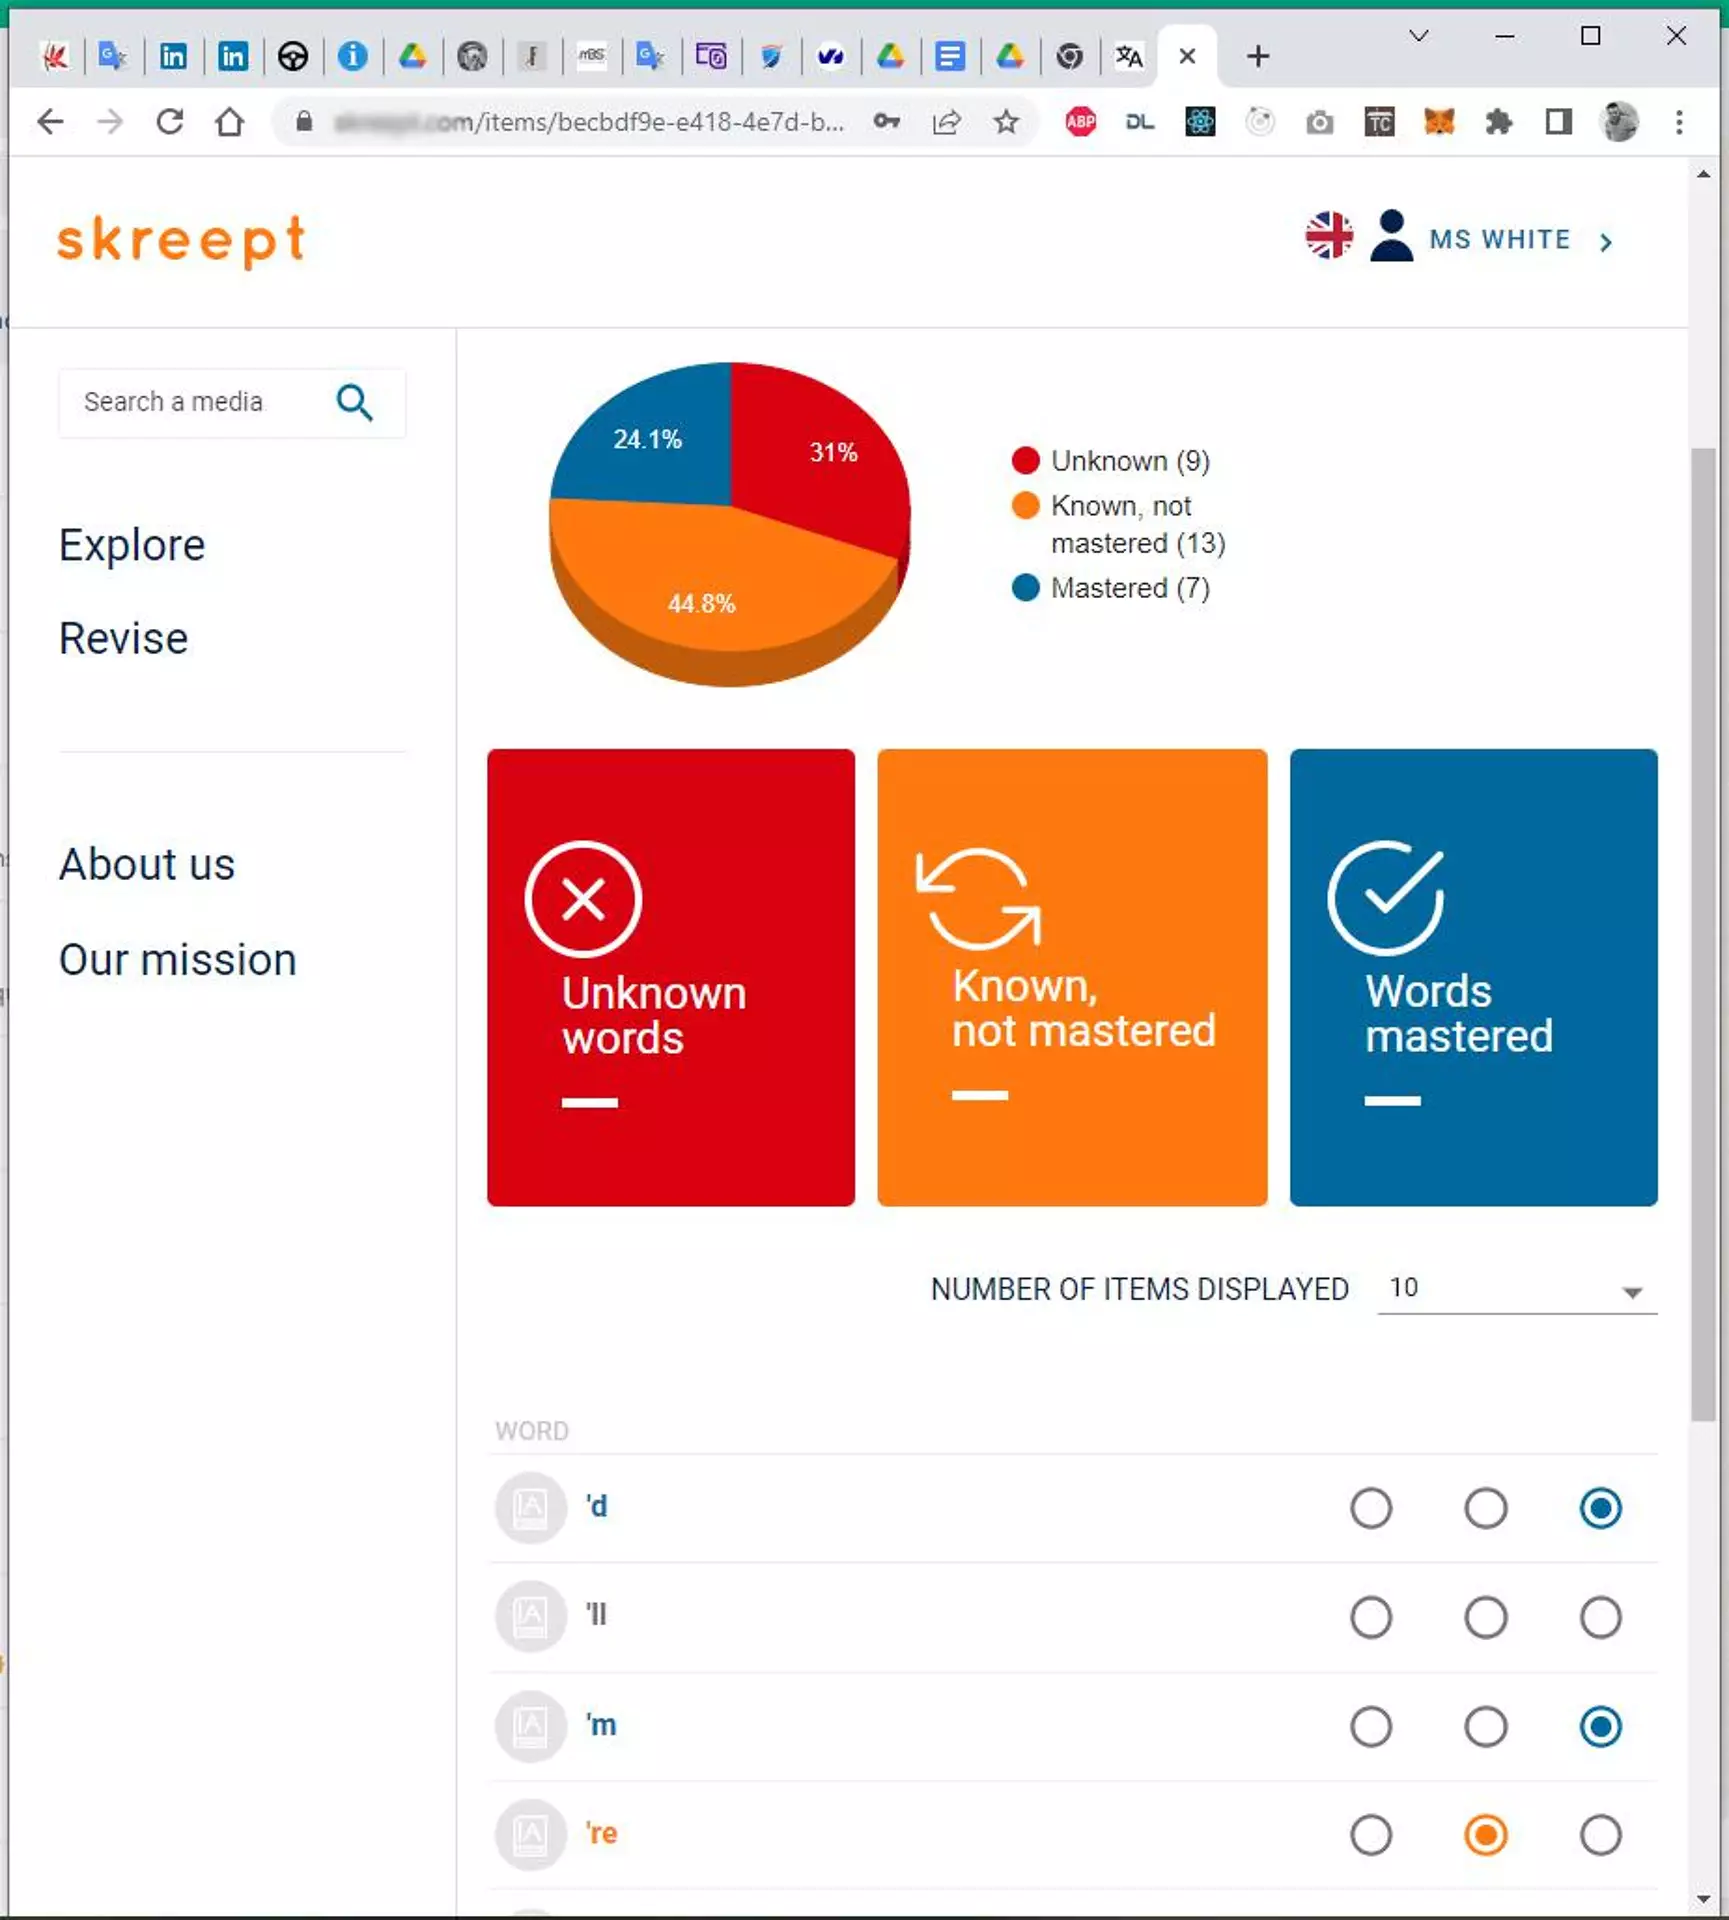Expand the MS WHITE account chevron
Viewport: 1729px width, 1920px height.
pyautogui.click(x=1607, y=241)
